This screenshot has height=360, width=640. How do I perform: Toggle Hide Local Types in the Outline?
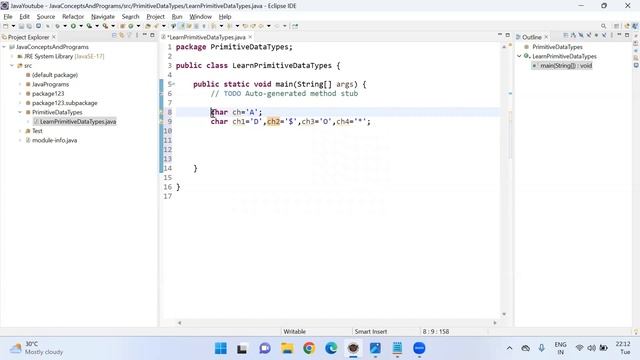tap(604, 36)
